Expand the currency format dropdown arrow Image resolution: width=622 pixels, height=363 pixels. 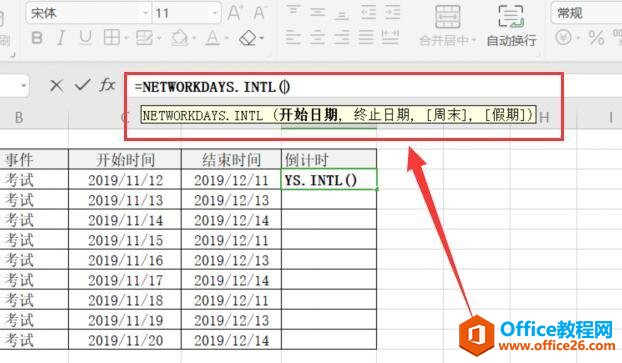click(x=578, y=38)
